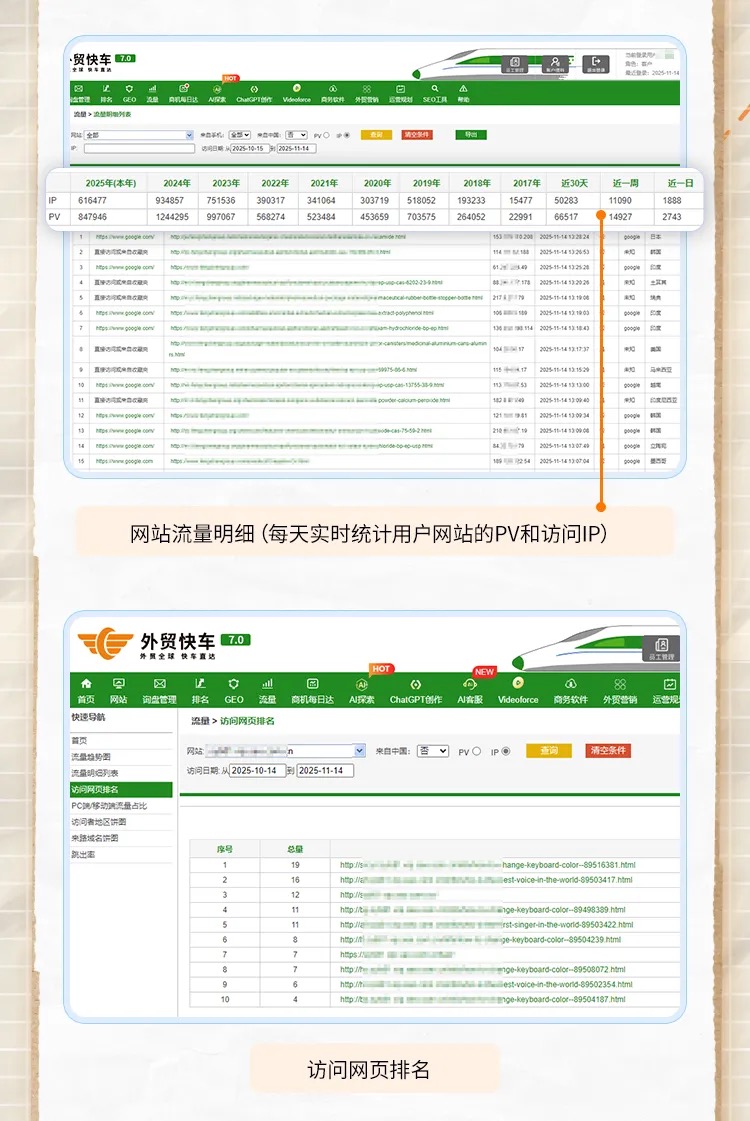Click the green 导出 export button

[x=471, y=135]
